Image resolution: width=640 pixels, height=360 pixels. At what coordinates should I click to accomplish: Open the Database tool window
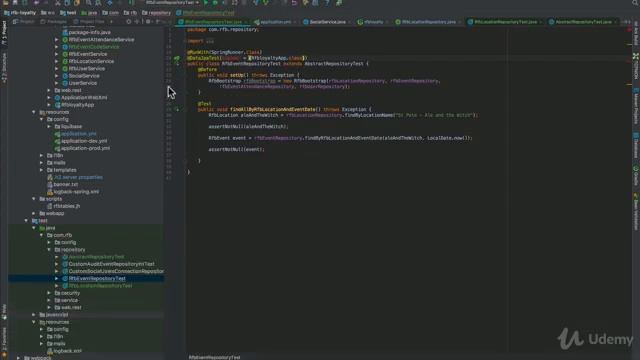click(636, 145)
